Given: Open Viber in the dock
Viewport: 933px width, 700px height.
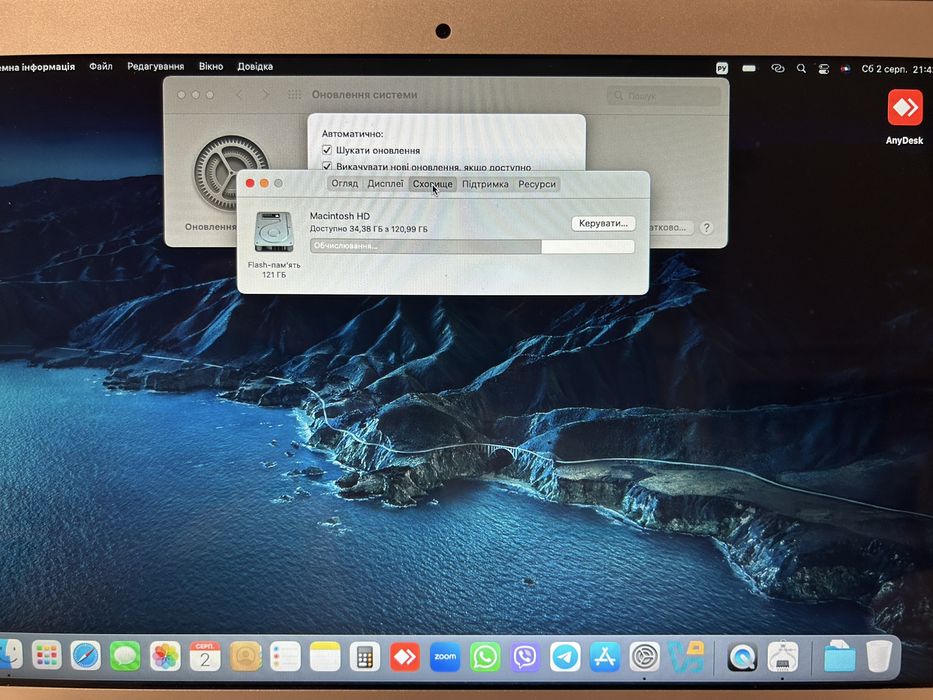Looking at the screenshot, I should 525,657.
